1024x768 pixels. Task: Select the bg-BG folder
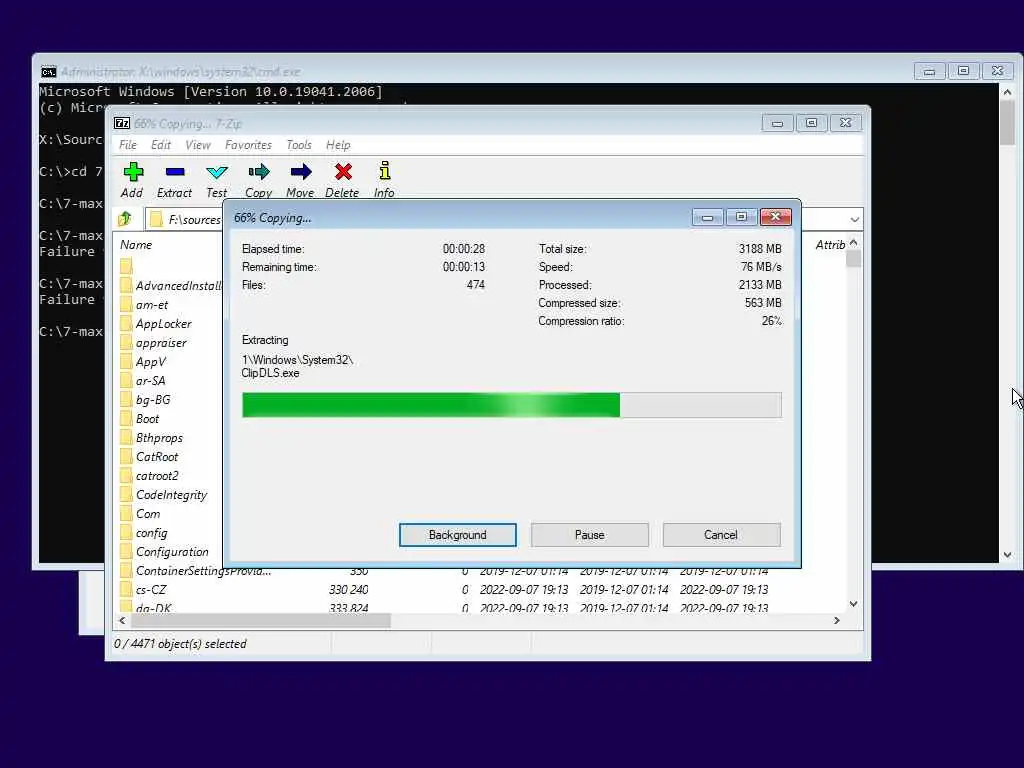[153, 400]
